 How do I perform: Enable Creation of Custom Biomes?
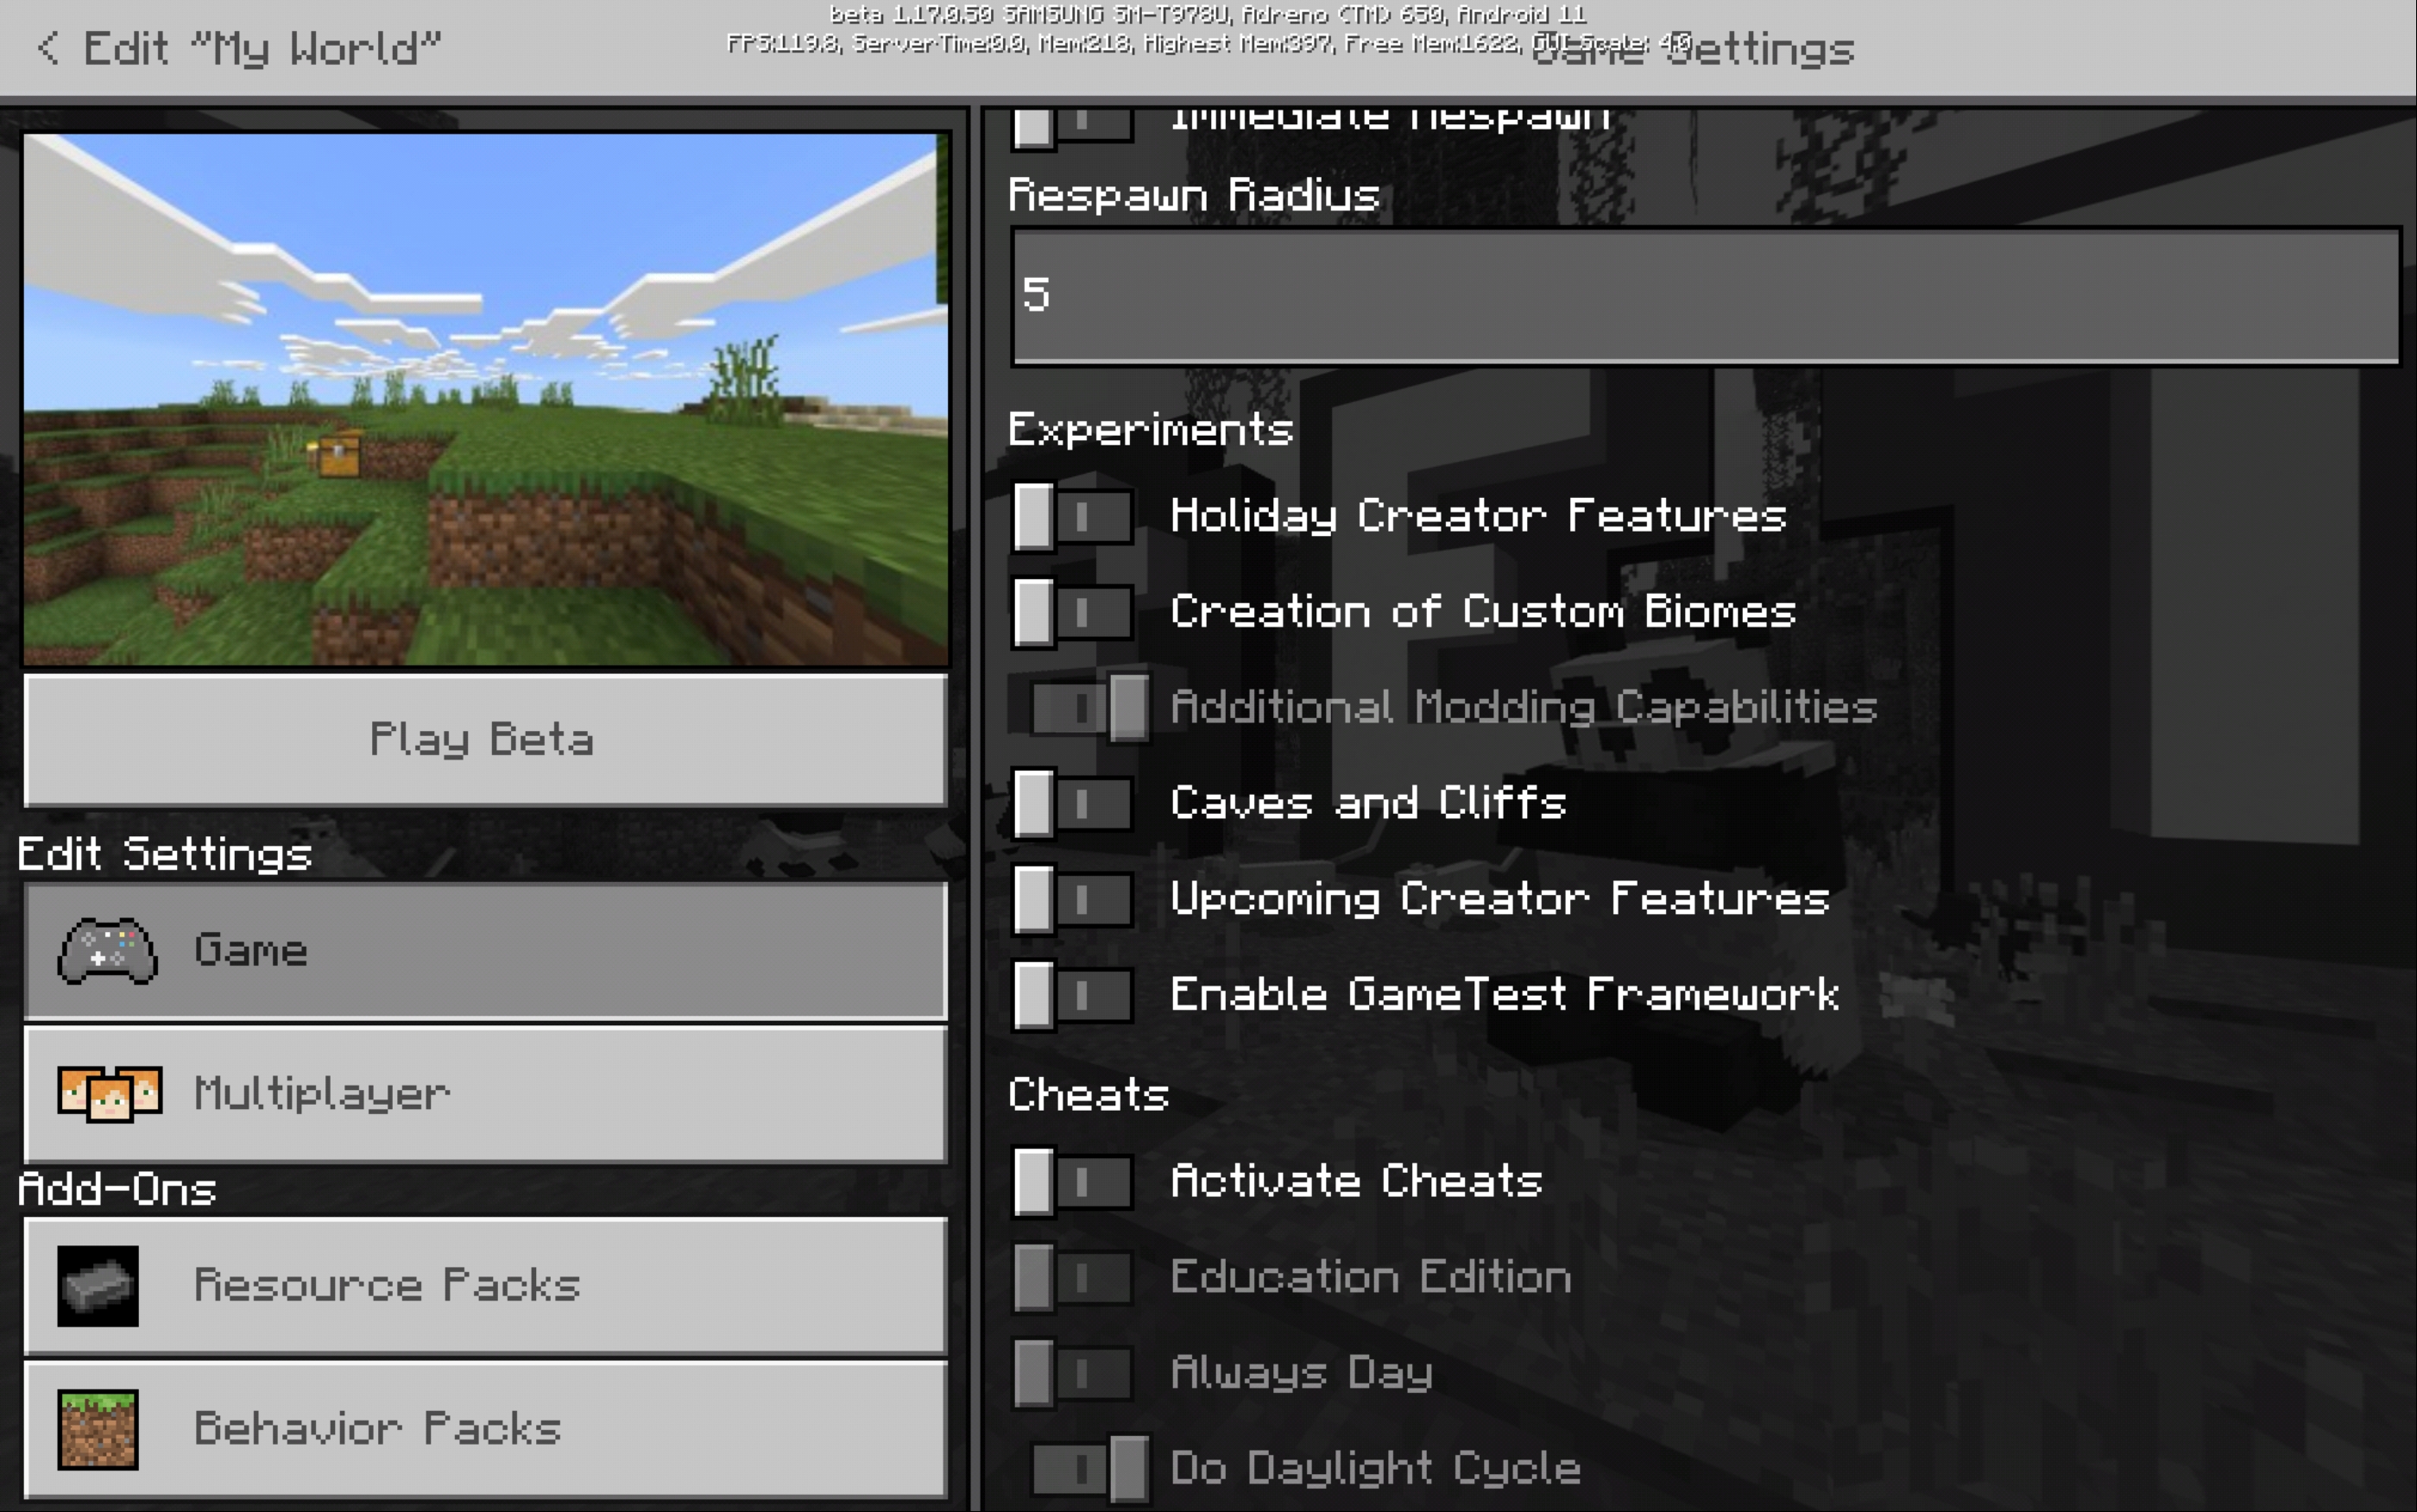pos(1071,612)
